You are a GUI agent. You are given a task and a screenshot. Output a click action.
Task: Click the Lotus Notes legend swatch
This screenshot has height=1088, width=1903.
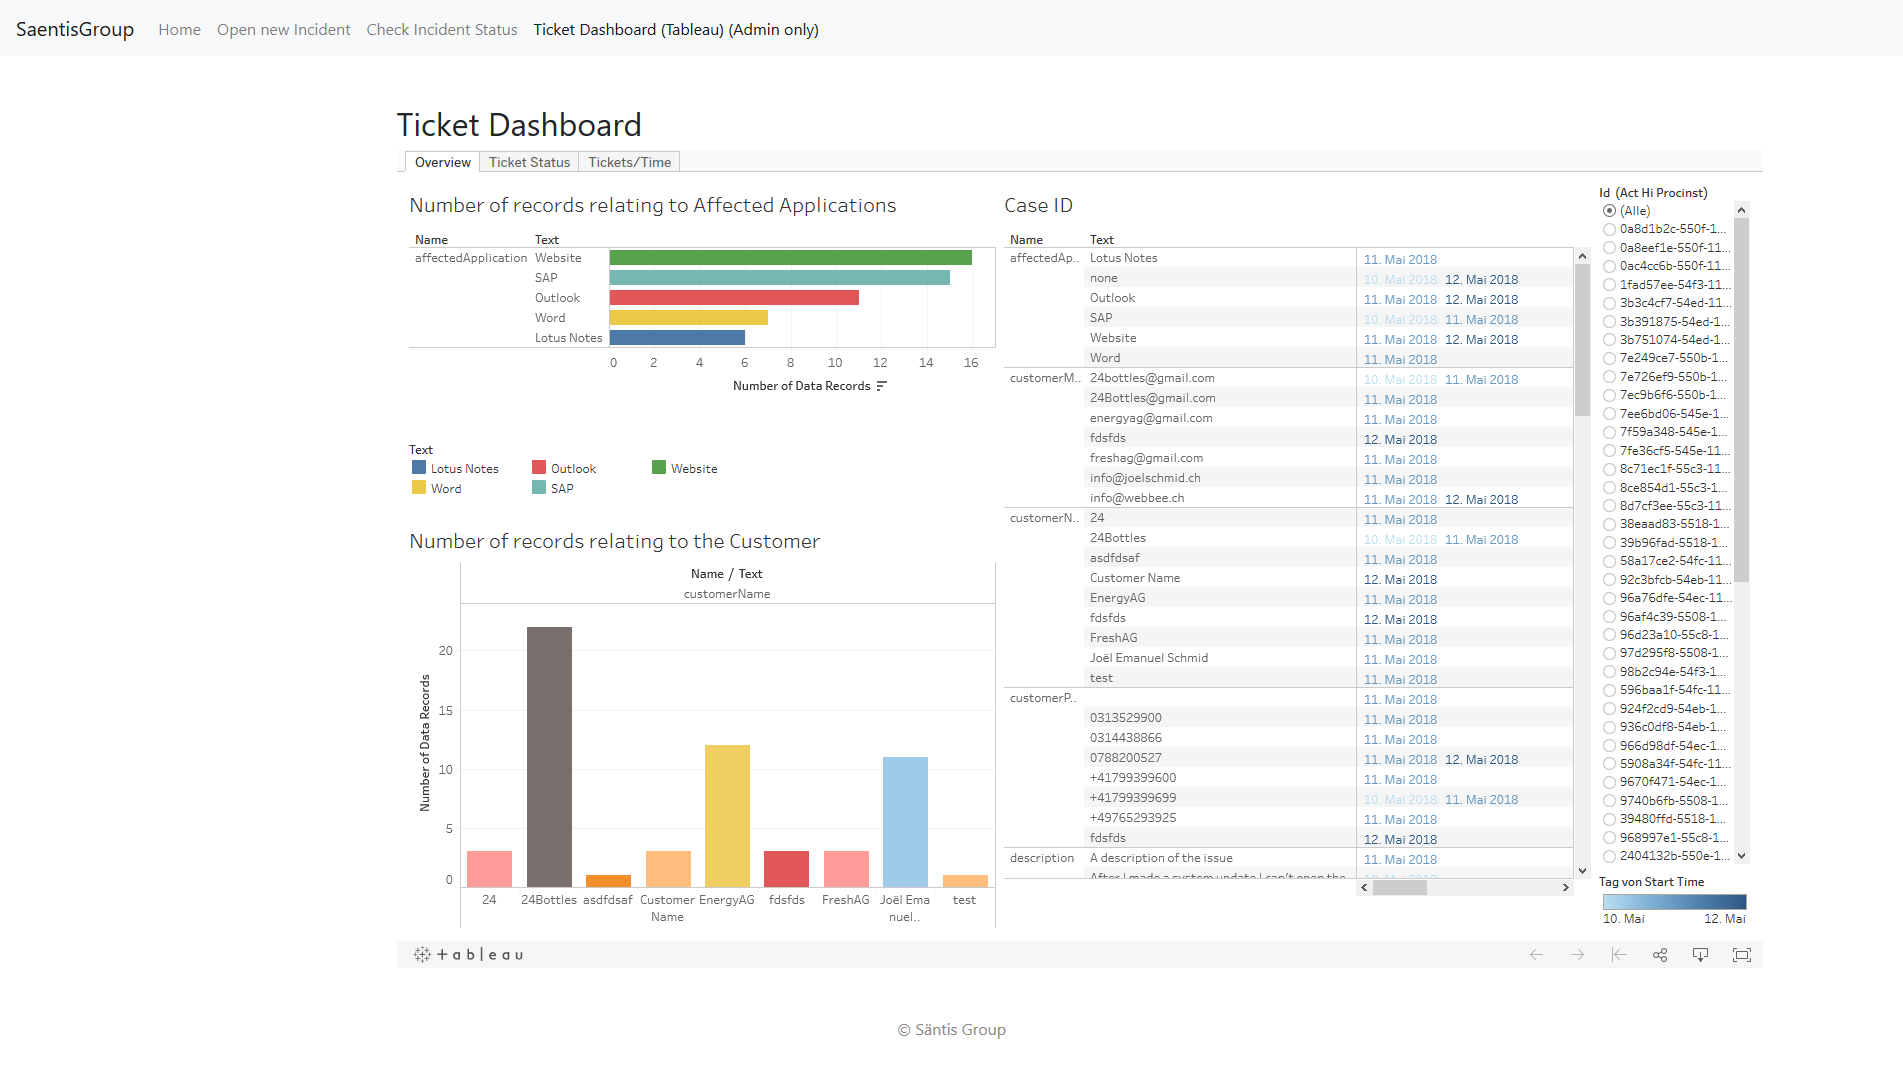419,467
